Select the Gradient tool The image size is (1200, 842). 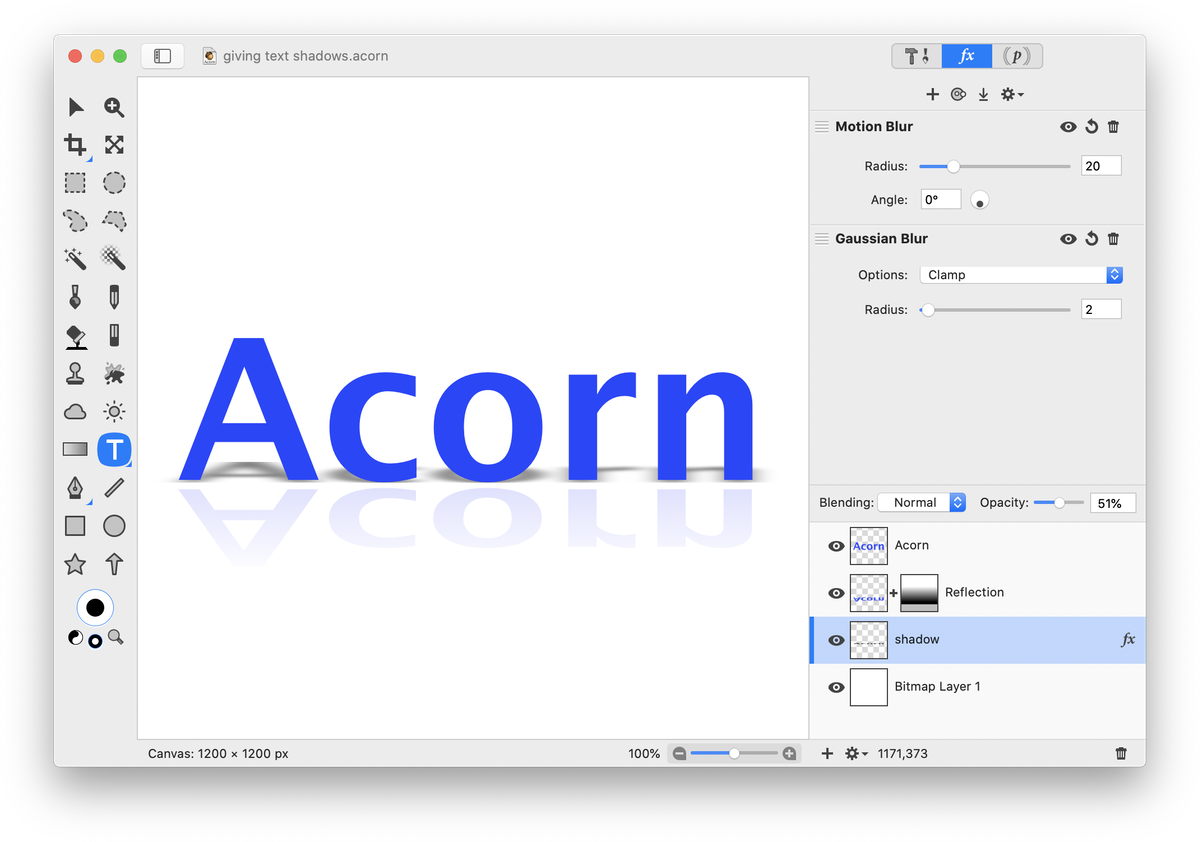coord(76,449)
